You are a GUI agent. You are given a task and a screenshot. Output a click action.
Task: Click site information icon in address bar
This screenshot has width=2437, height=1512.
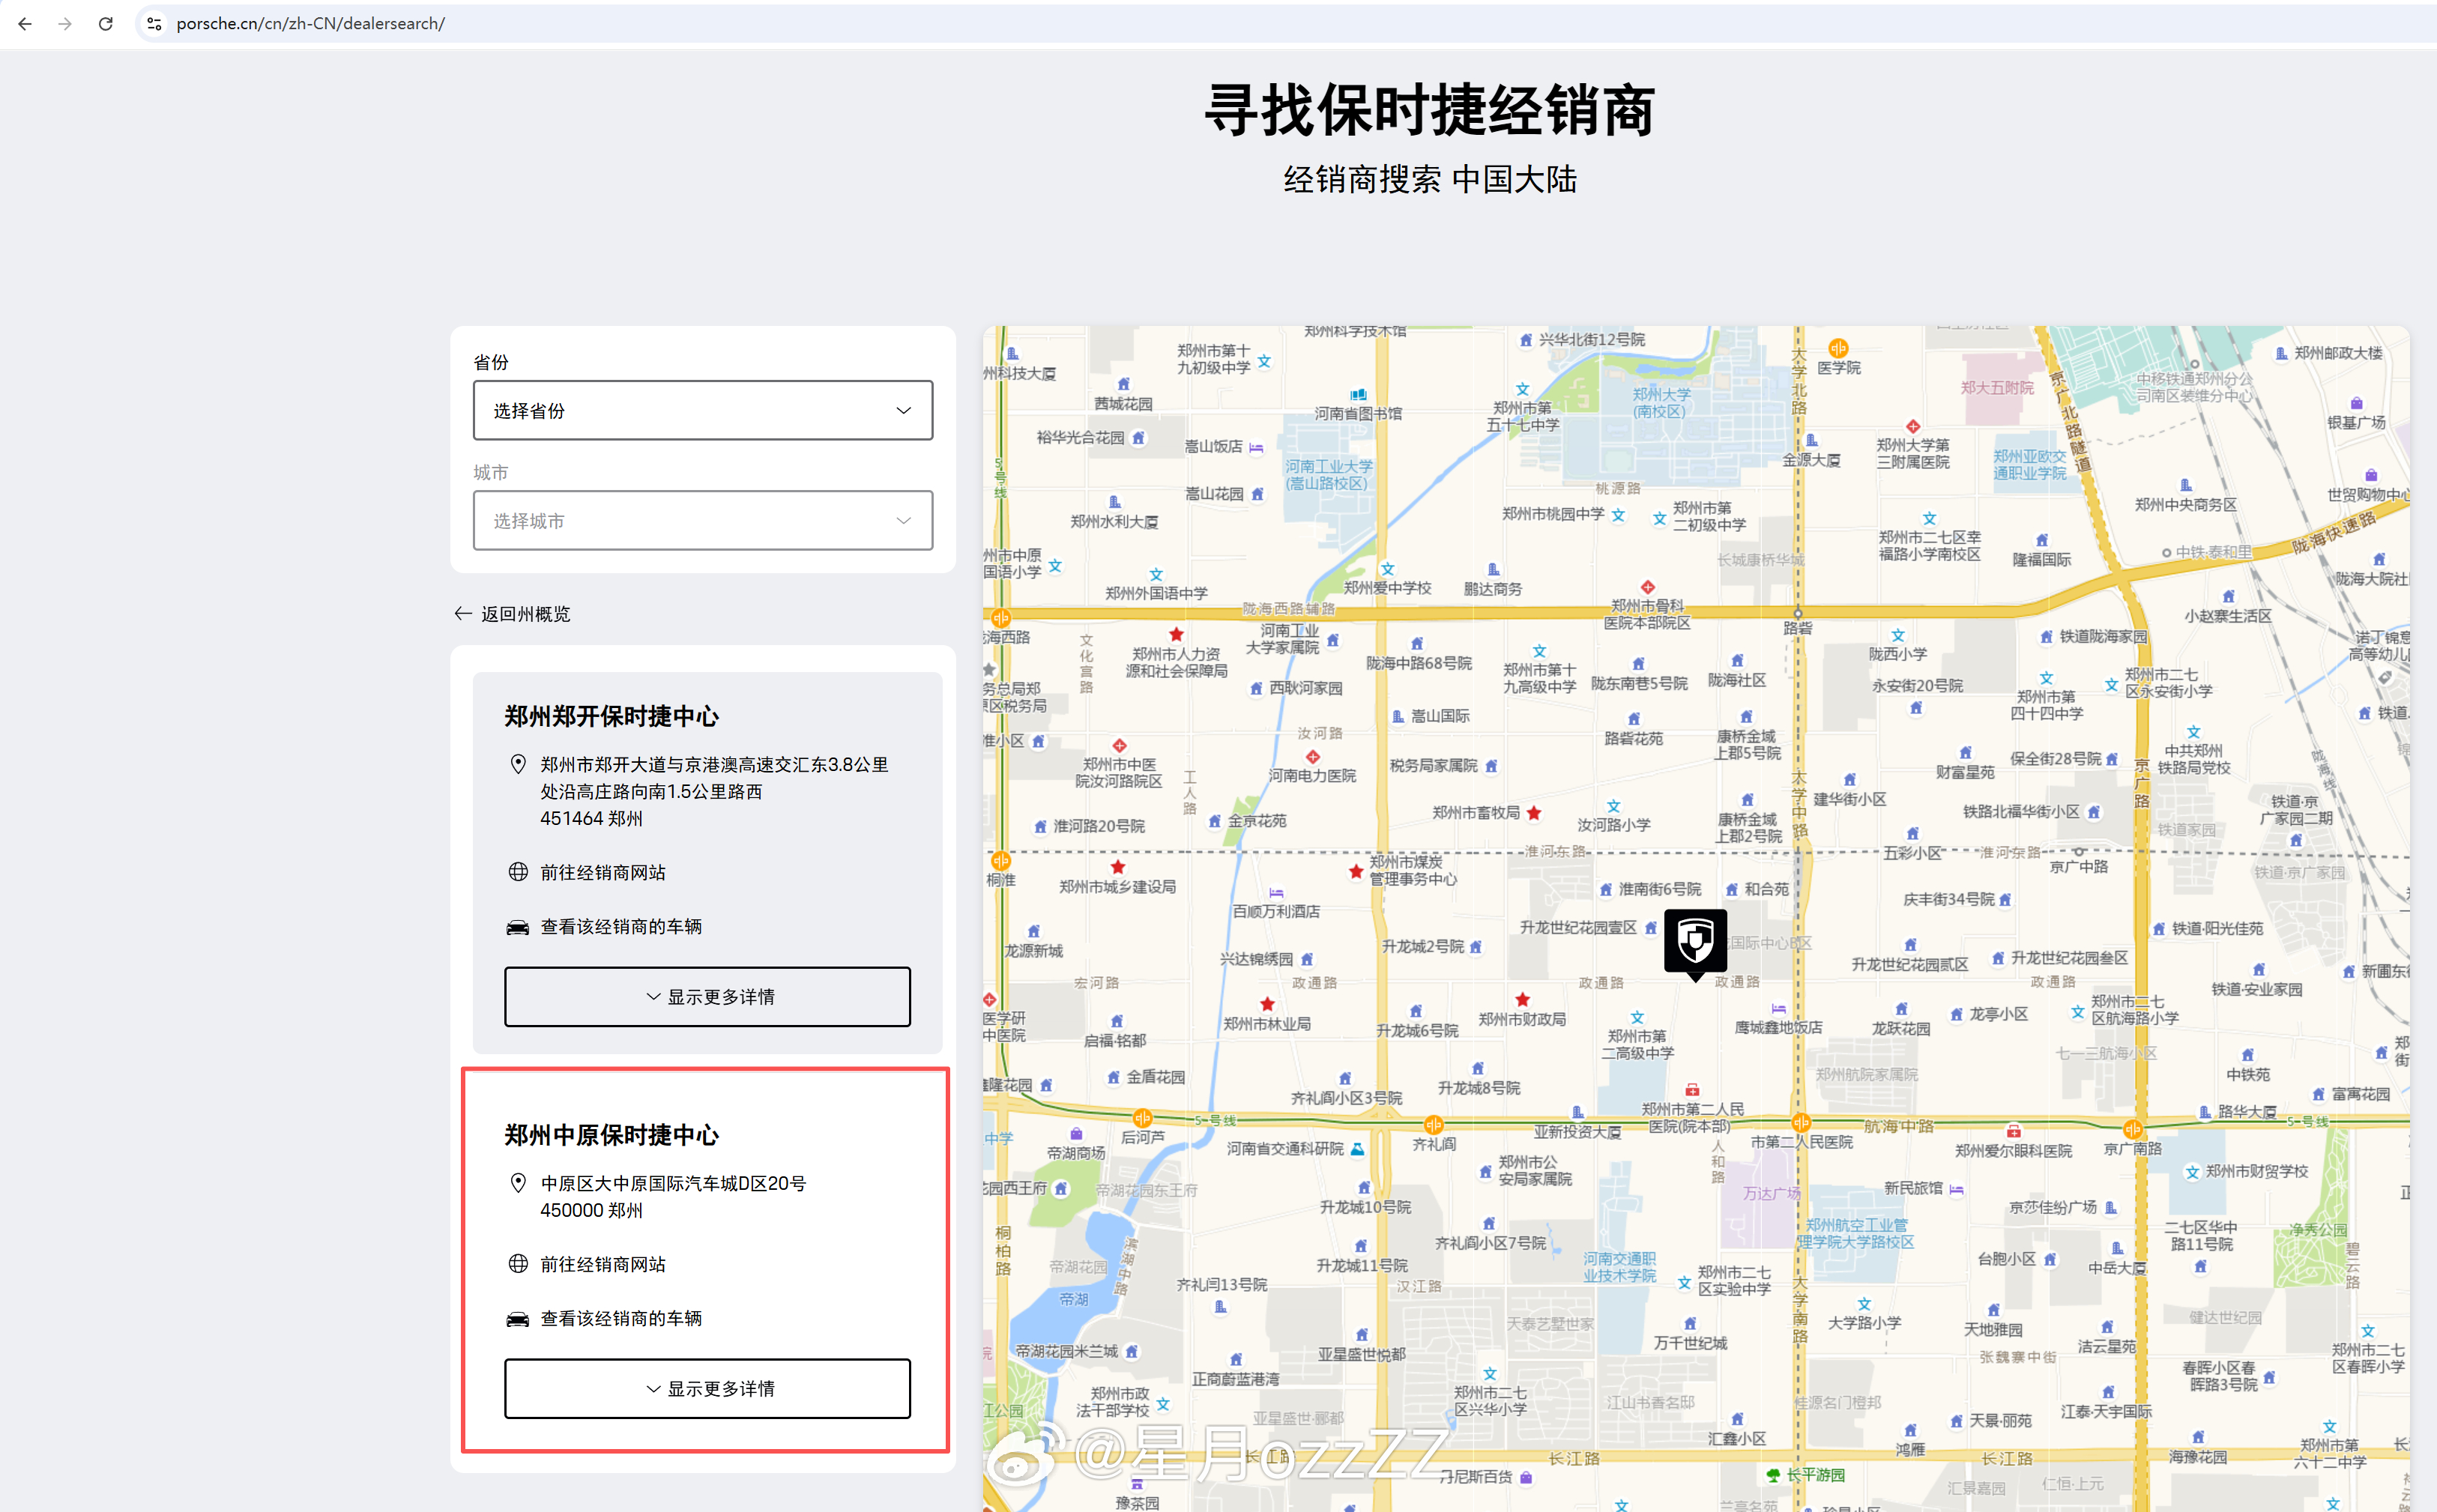pos(154,23)
